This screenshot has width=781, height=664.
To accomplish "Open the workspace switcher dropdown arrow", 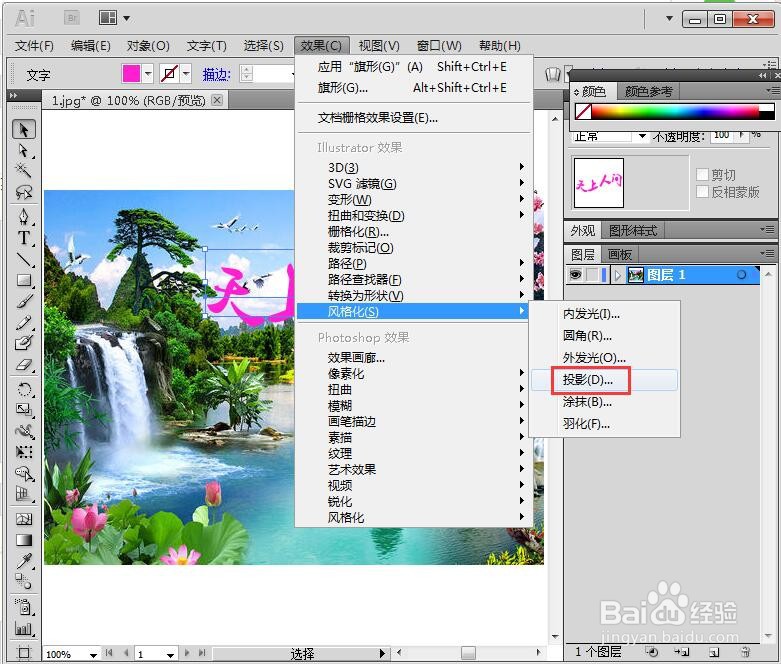I will click(669, 18).
